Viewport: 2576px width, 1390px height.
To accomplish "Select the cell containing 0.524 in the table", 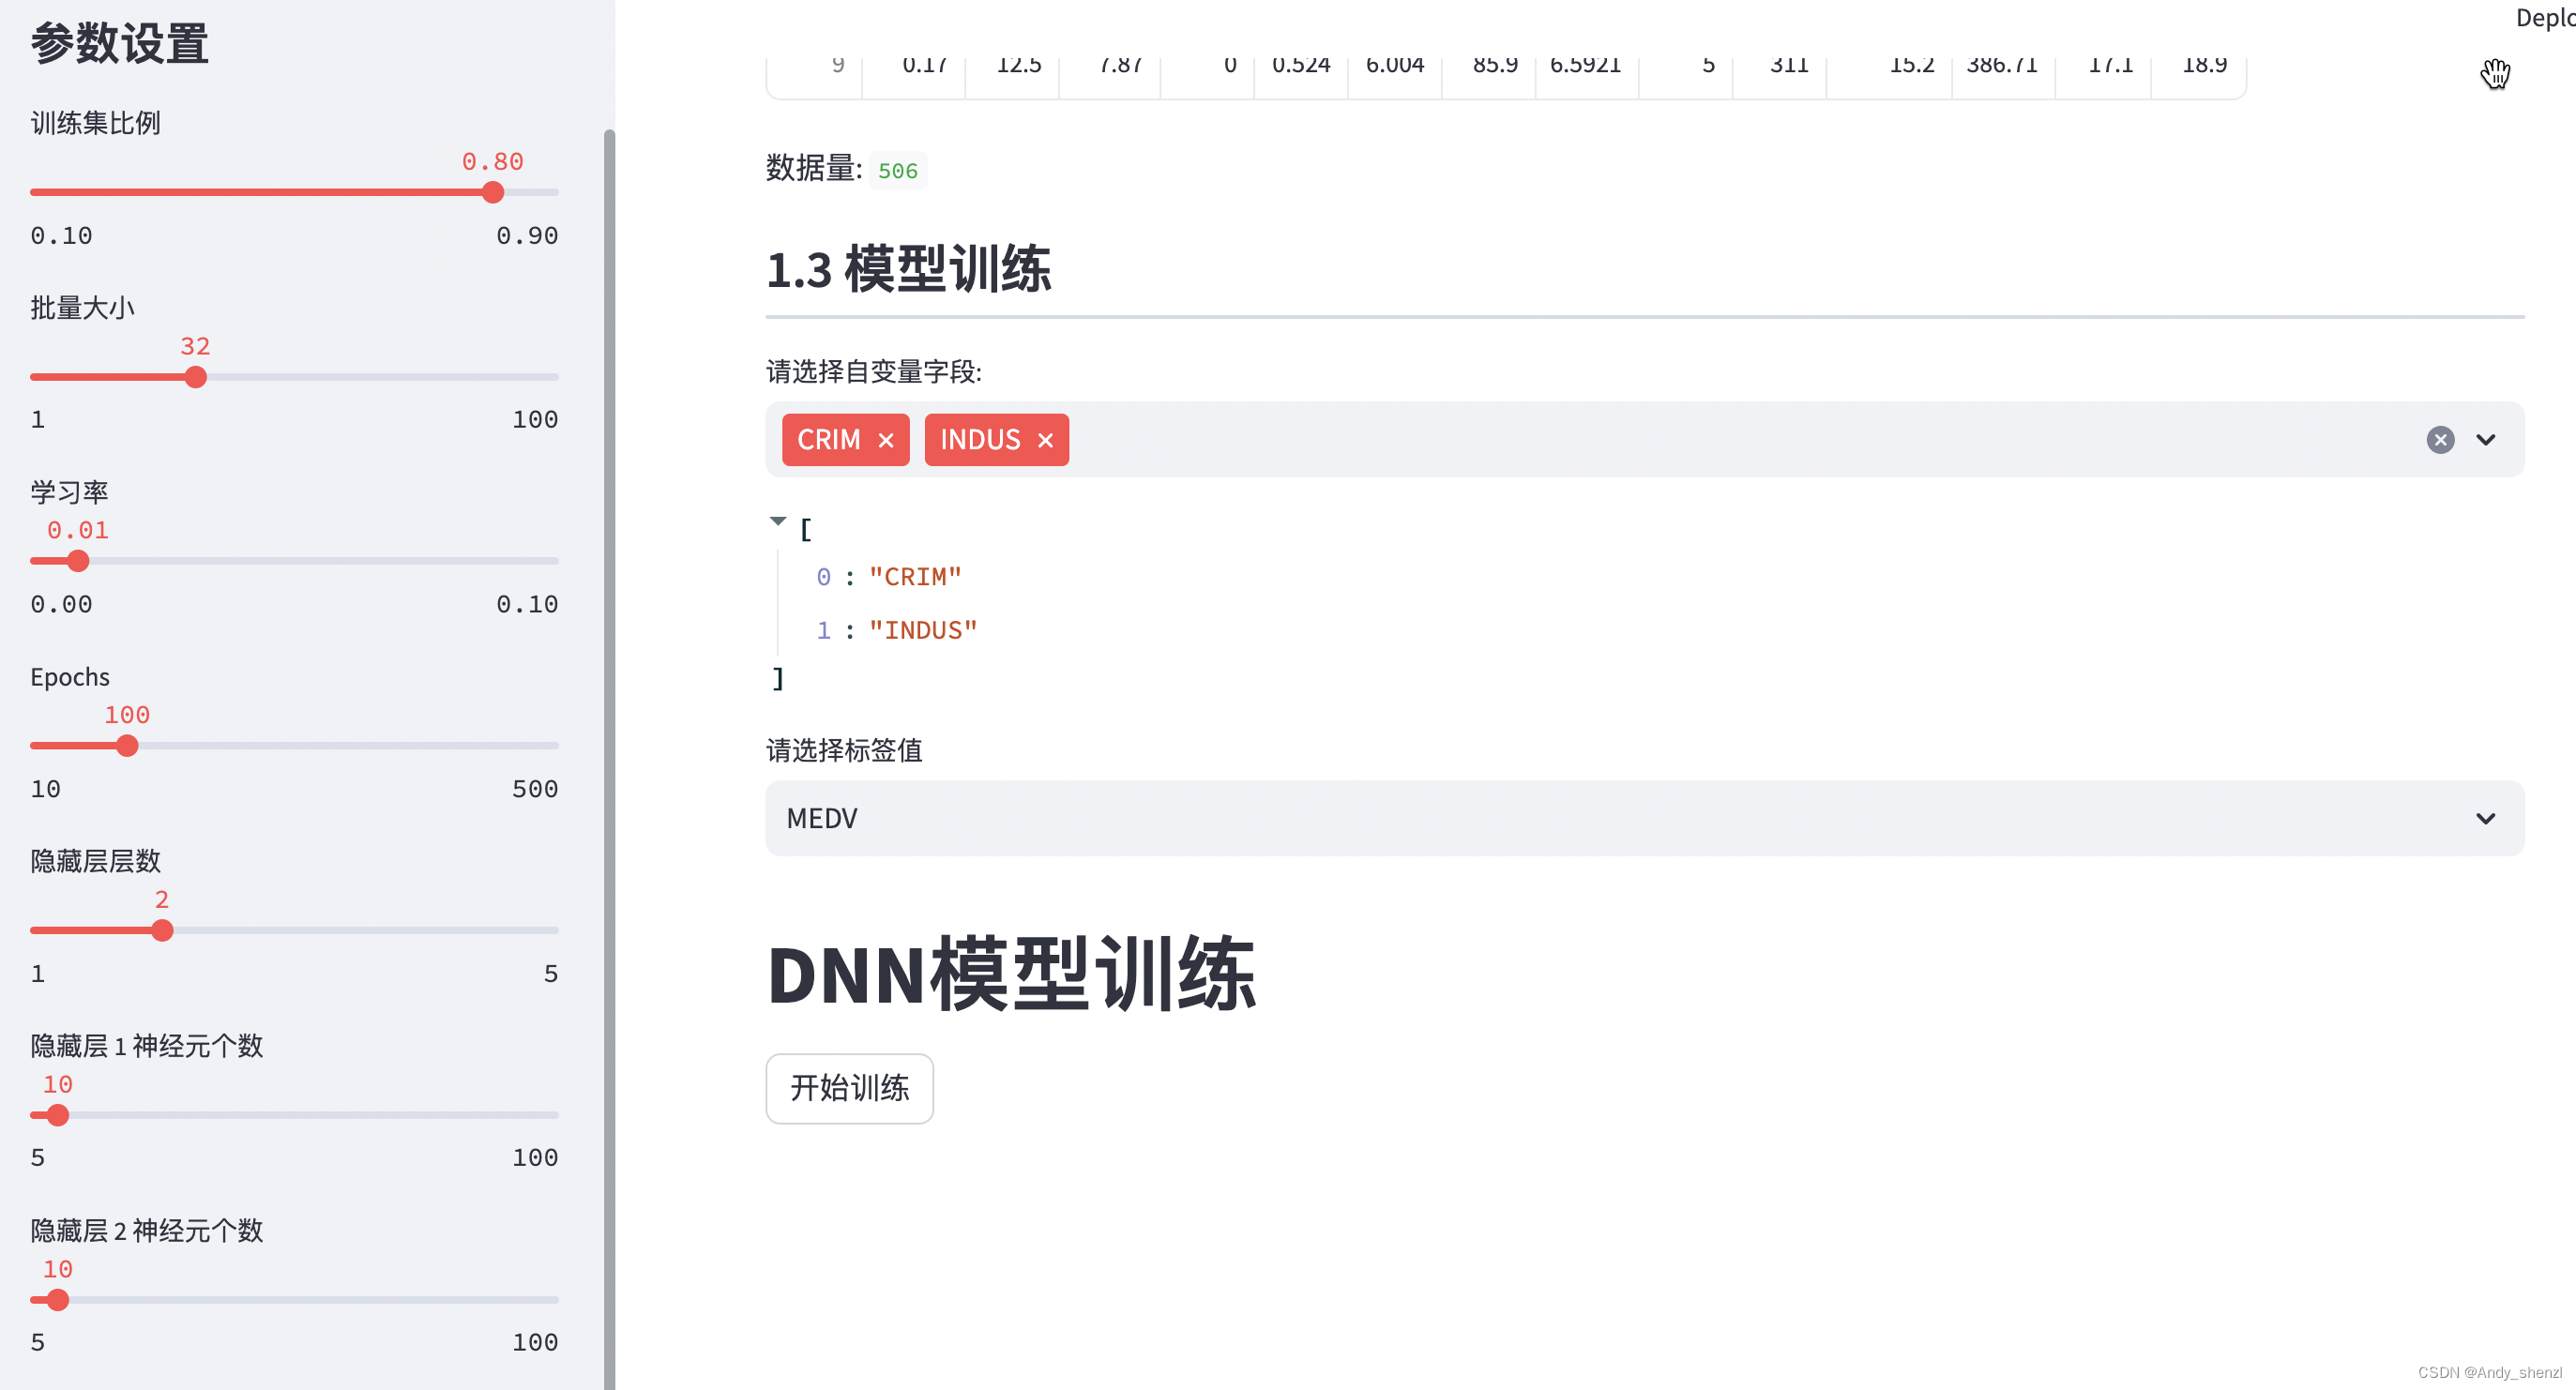I will [x=1300, y=63].
